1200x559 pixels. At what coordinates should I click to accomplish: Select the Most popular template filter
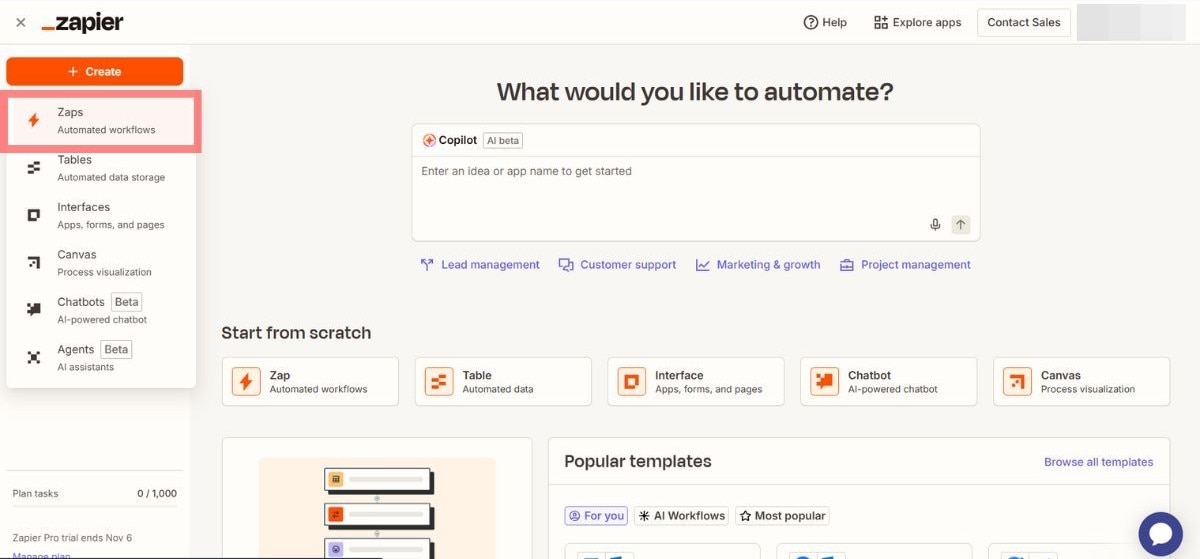(782, 516)
